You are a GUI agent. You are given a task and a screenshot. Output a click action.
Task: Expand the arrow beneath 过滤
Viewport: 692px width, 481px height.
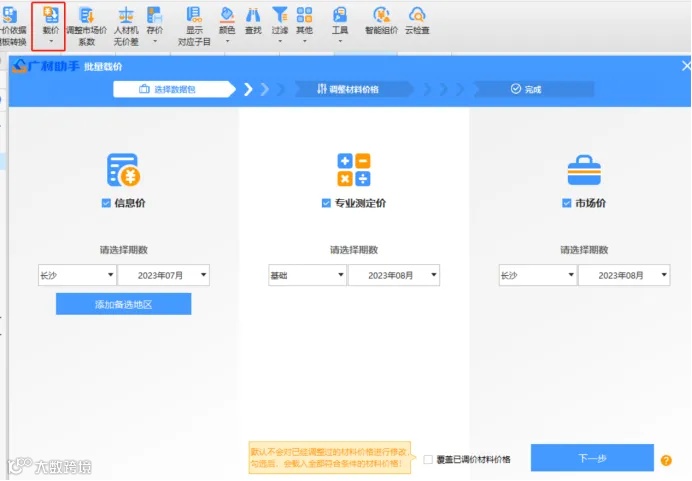click(x=280, y=41)
